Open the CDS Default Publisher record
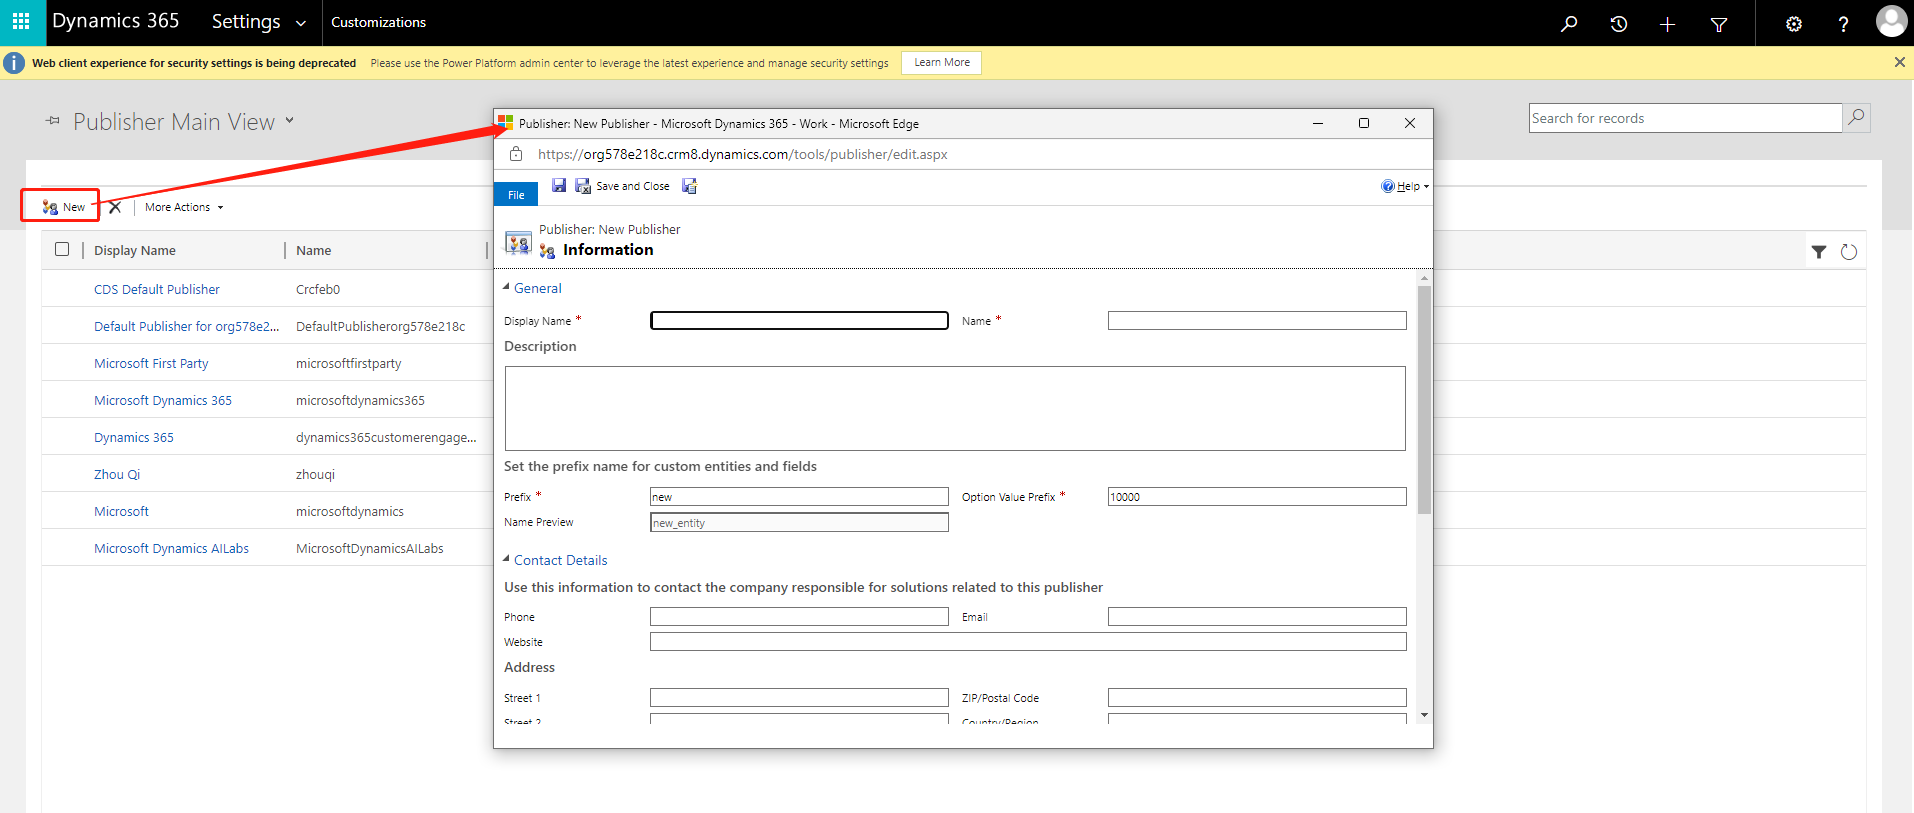The width and height of the screenshot is (1914, 813). click(157, 289)
